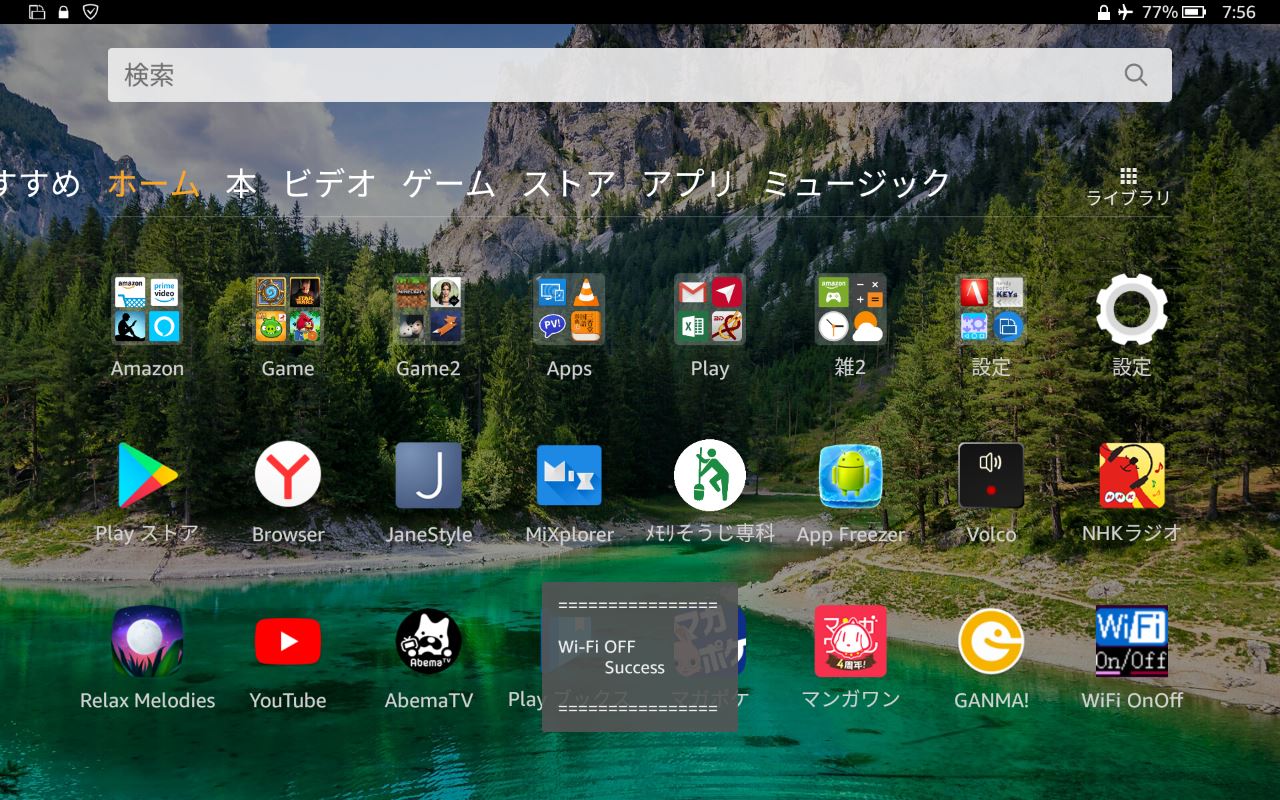Open the MiXplorer file manager
The image size is (1280, 800).
[569, 476]
